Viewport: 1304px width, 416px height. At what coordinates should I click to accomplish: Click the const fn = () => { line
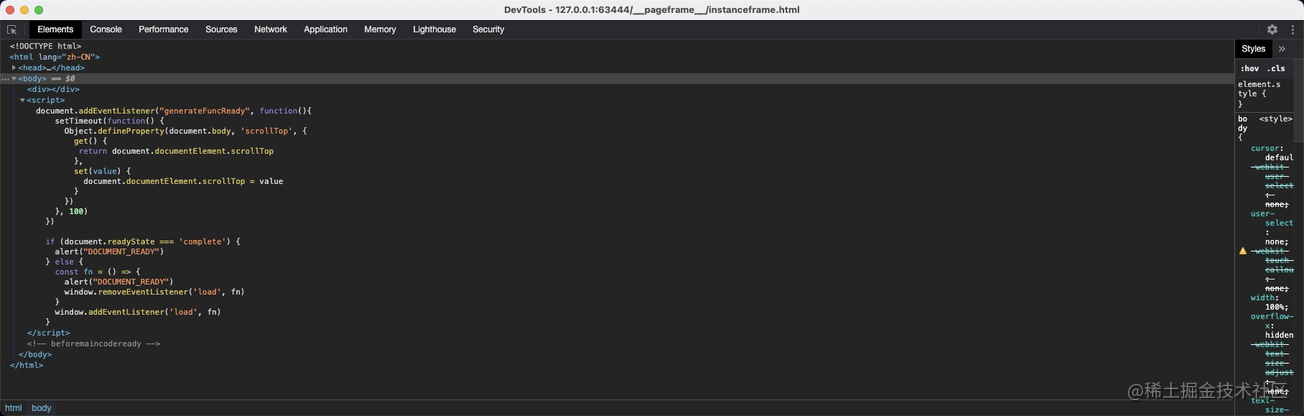98,271
